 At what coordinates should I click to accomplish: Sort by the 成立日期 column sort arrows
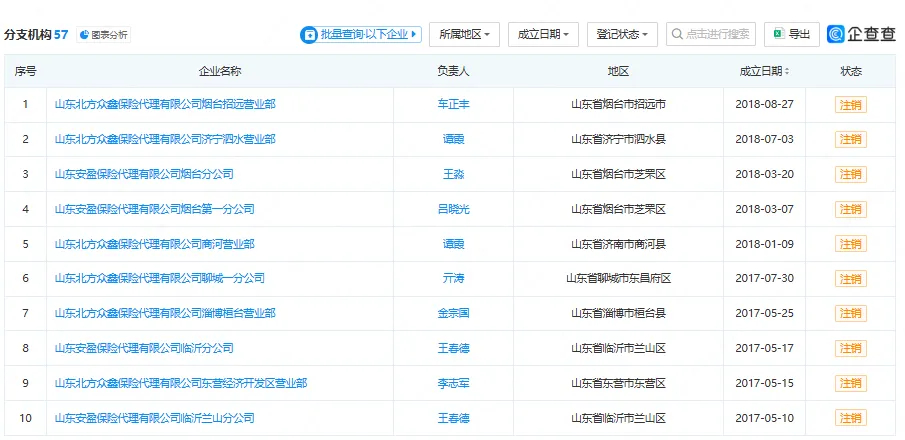click(x=787, y=72)
